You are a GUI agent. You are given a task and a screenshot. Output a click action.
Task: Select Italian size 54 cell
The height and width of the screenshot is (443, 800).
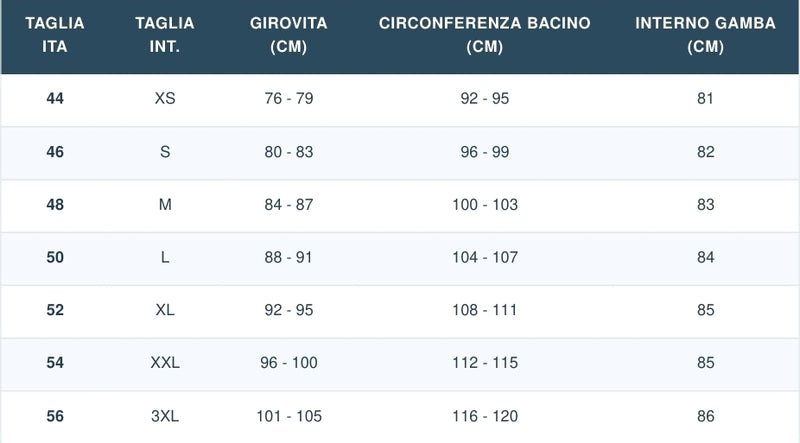coord(55,362)
